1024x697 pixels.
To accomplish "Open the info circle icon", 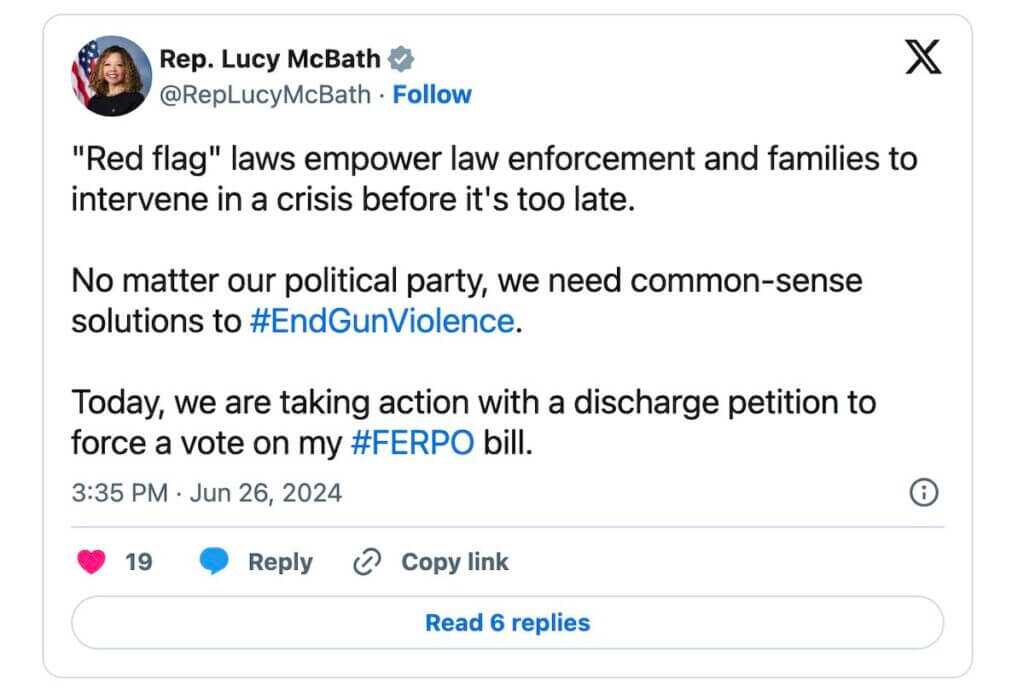I will pos(924,492).
